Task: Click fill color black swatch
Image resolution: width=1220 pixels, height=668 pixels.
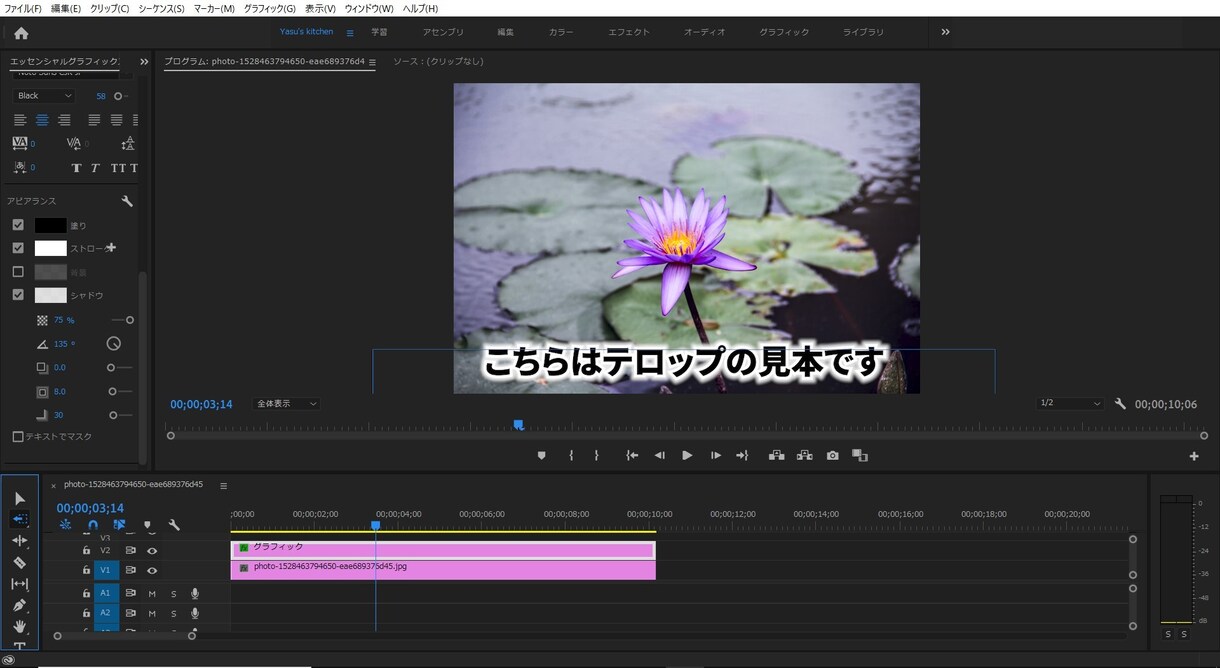Action: pos(51,225)
